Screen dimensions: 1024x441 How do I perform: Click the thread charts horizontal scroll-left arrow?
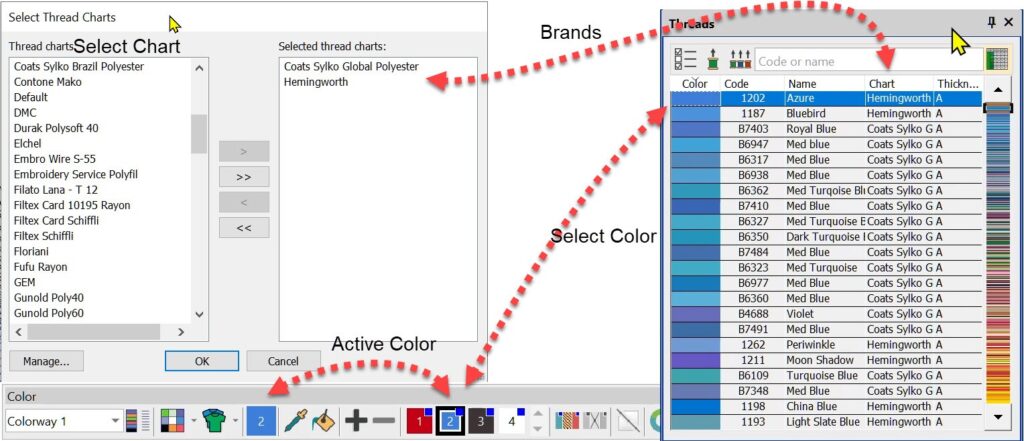tap(18, 333)
